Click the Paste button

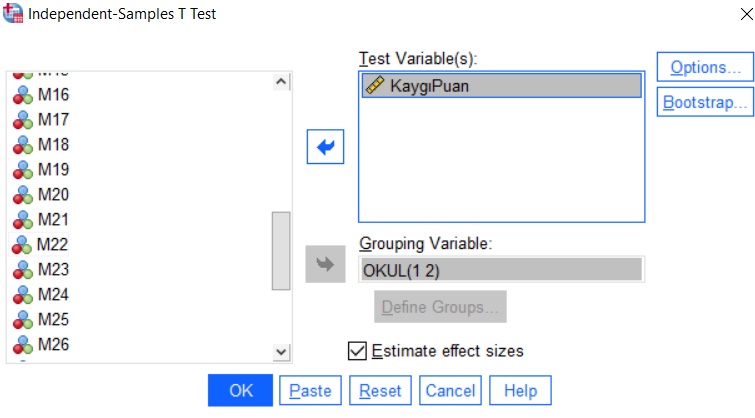(310, 391)
